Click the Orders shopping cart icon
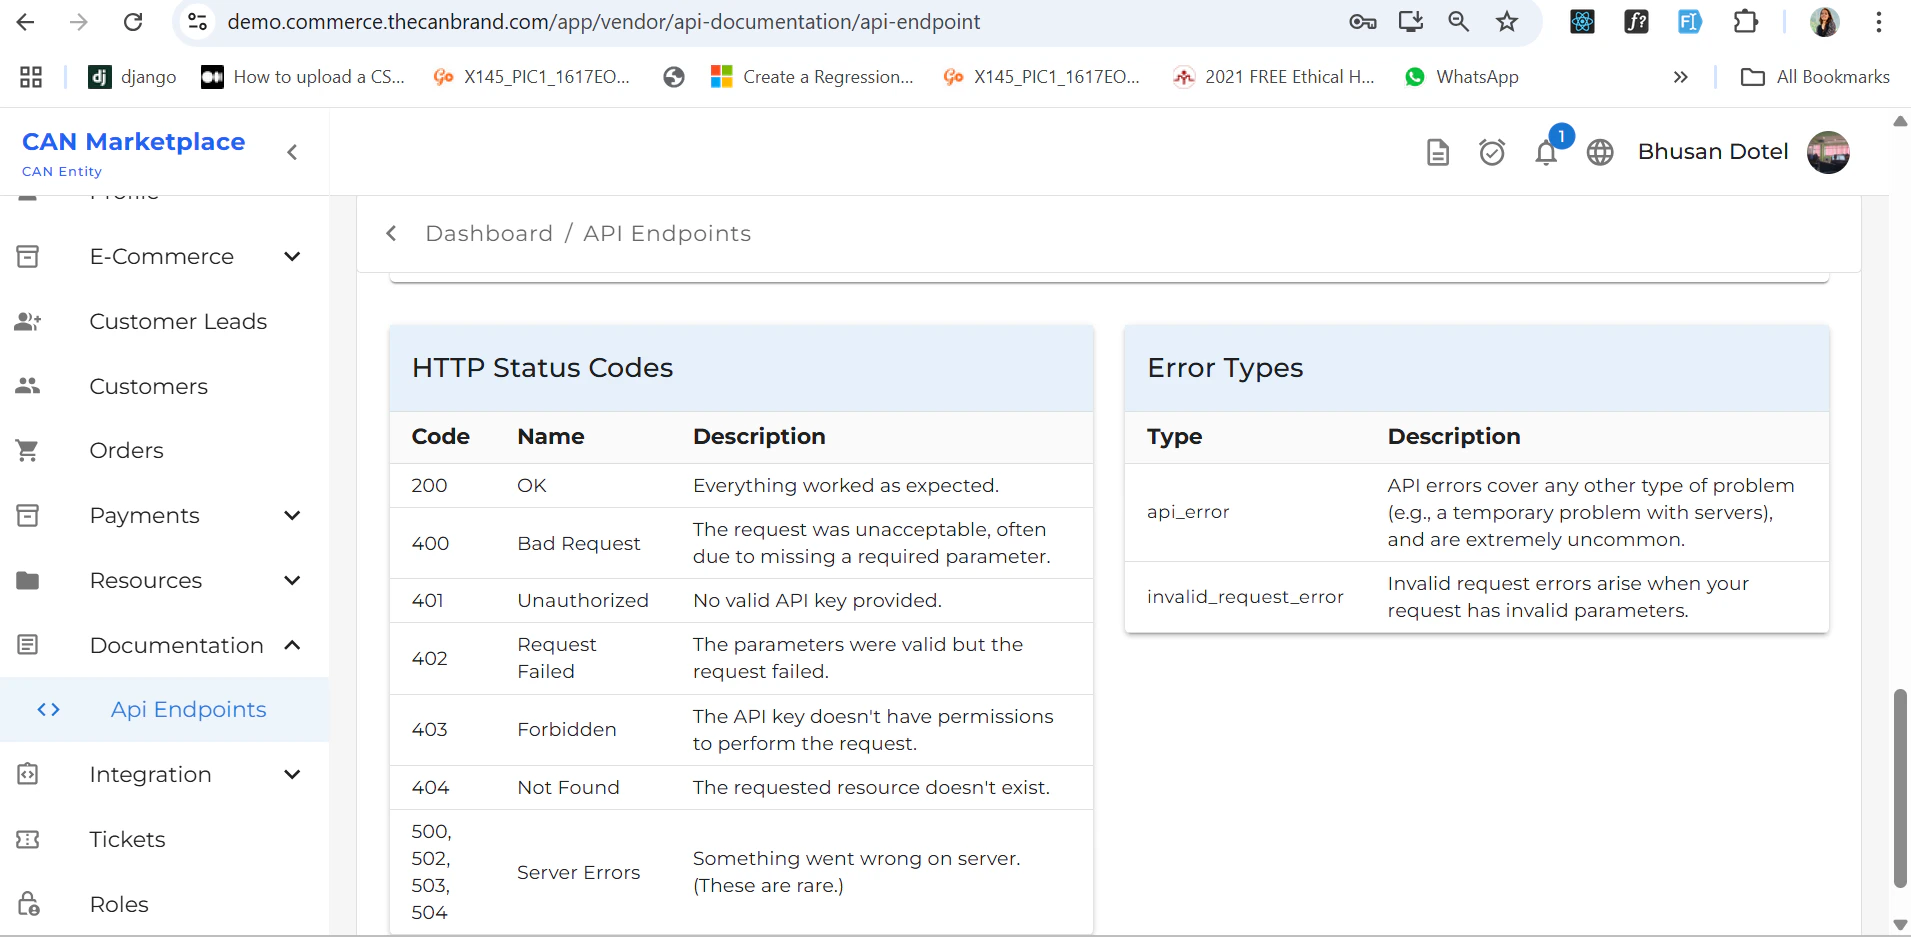Image resolution: width=1911 pixels, height=937 pixels. [x=28, y=451]
